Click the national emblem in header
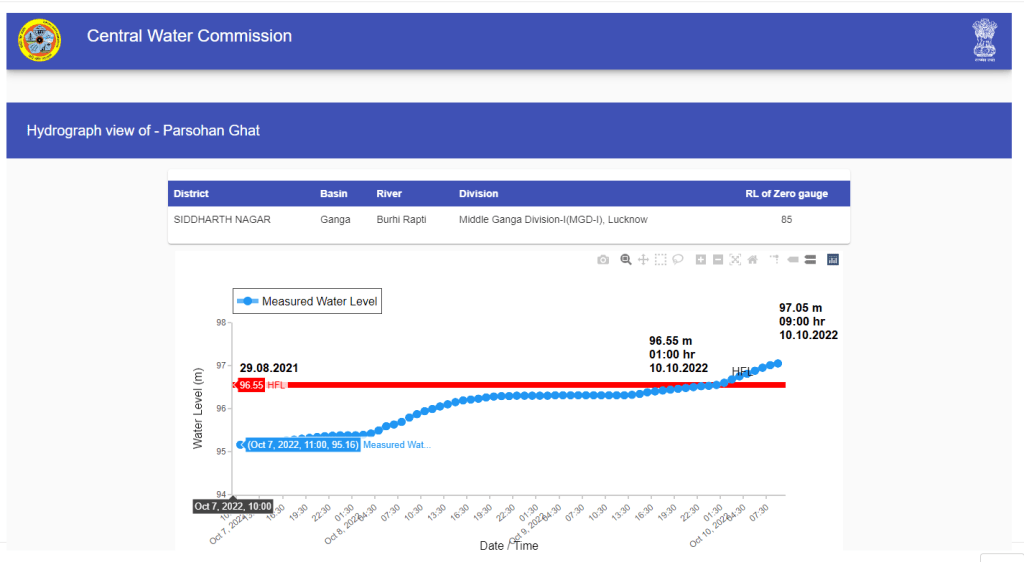1024x562 pixels. click(x=985, y=40)
